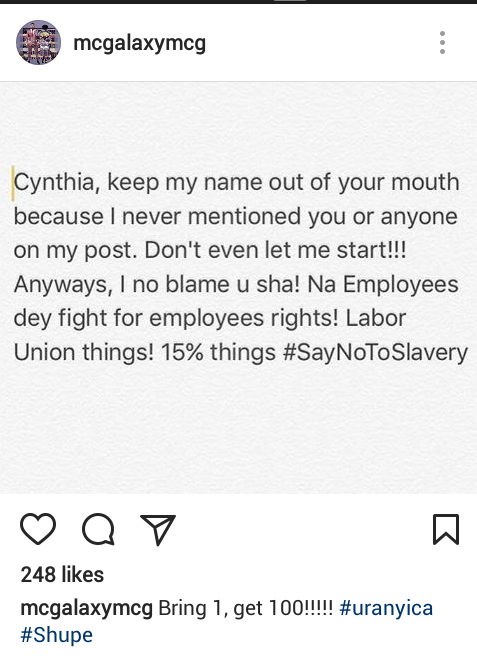Open the #uranyica hashtag
The height and width of the screenshot is (660, 477).
(x=386, y=608)
